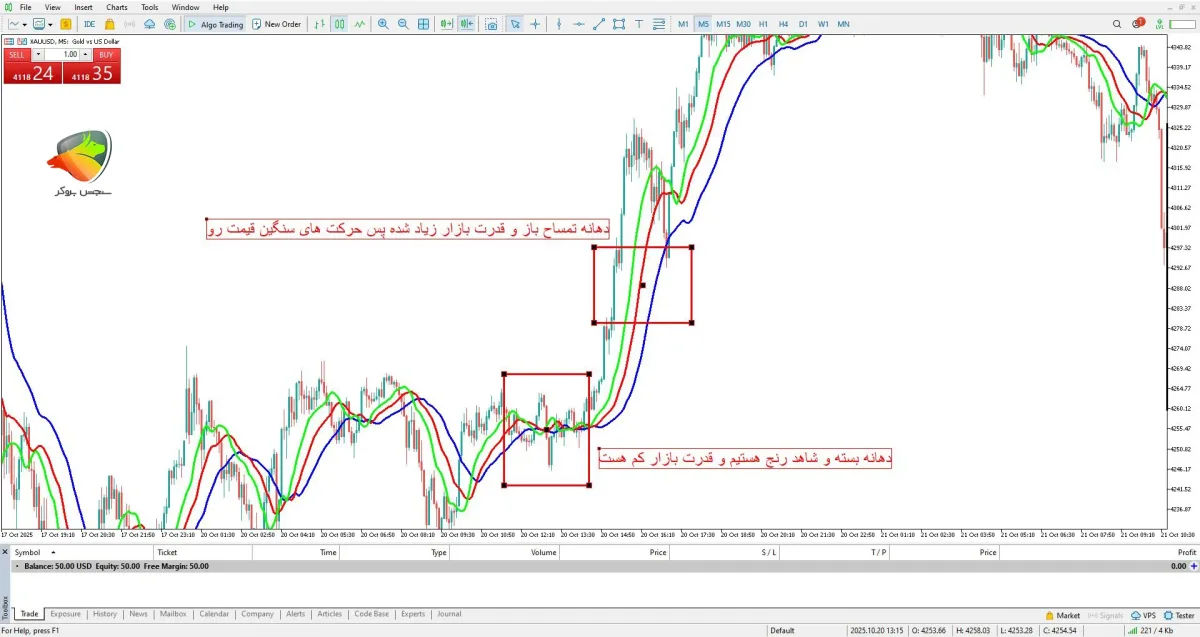This screenshot has height=637, width=1200.
Task: Select bar chart display icon
Action: click(x=320, y=24)
